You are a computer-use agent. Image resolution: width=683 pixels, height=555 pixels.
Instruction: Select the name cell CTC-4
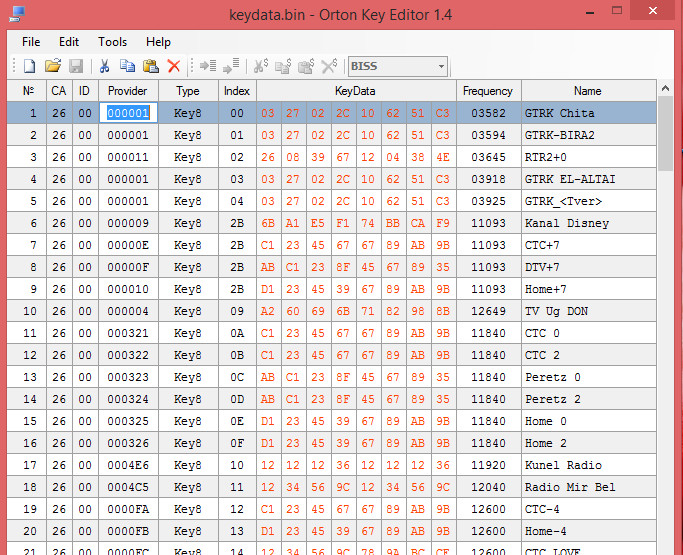click(x=588, y=509)
